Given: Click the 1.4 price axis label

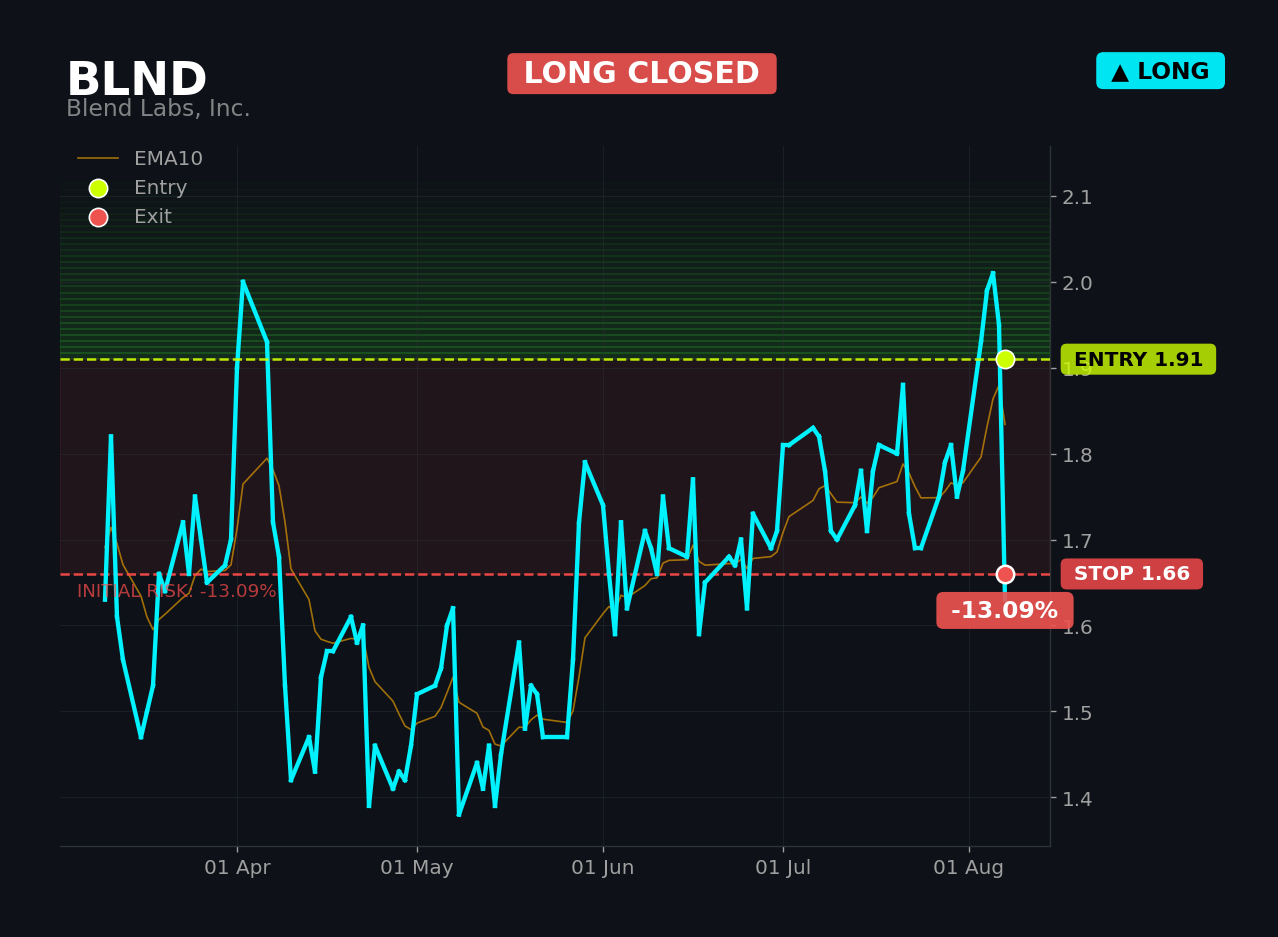Looking at the screenshot, I should [x=1077, y=799].
